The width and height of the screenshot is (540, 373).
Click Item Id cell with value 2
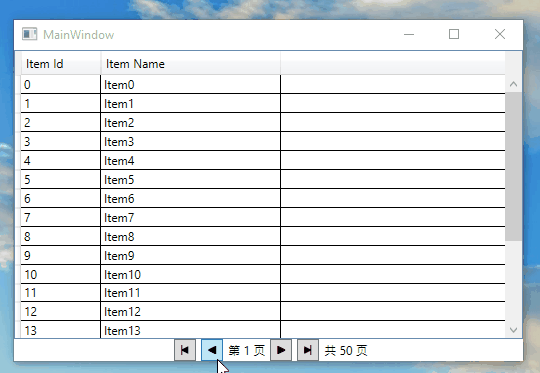(x=61, y=122)
